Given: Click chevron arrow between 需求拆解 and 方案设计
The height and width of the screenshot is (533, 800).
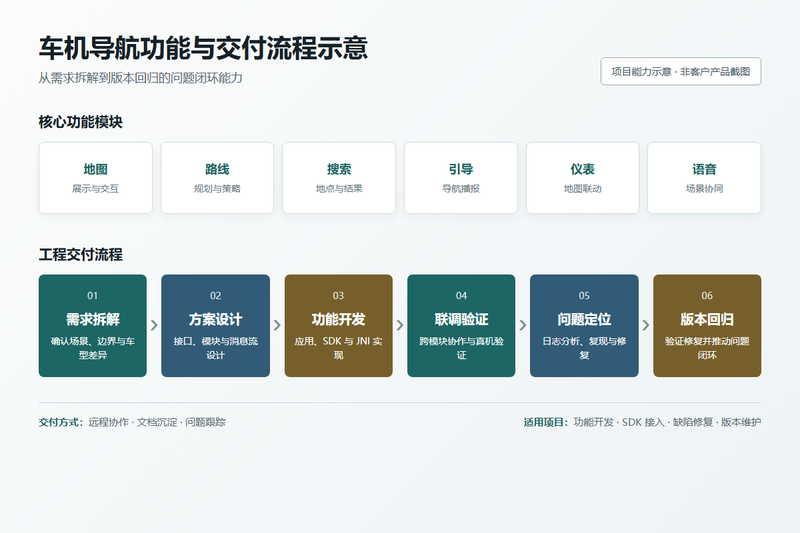Looking at the screenshot, I should pyautogui.click(x=154, y=325).
